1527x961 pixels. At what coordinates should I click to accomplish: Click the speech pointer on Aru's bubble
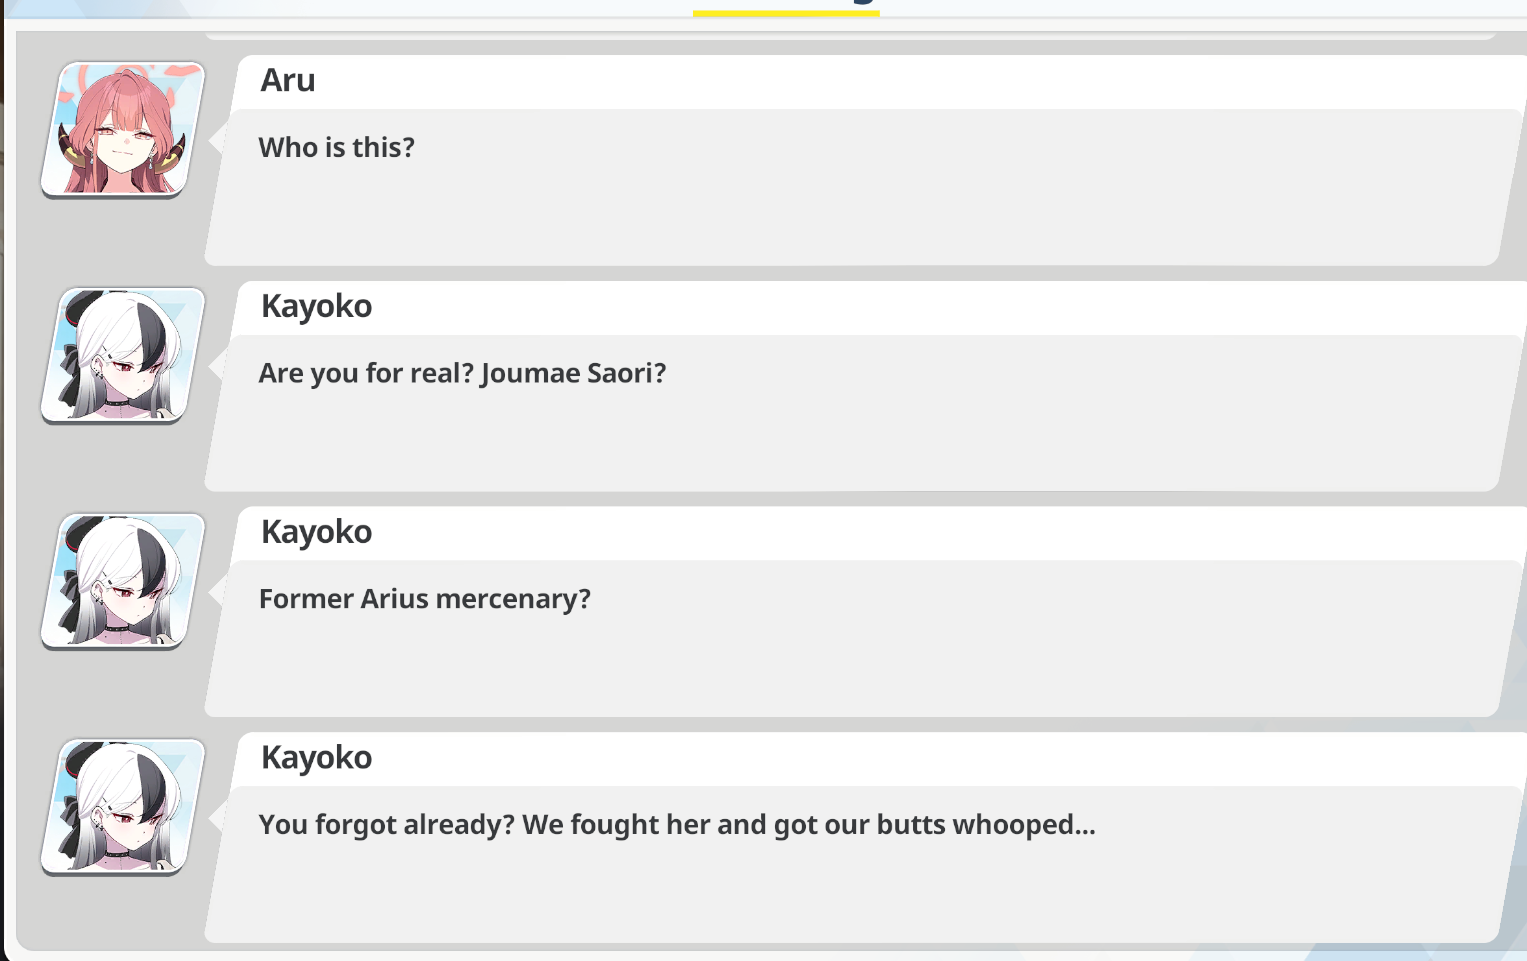[215, 141]
